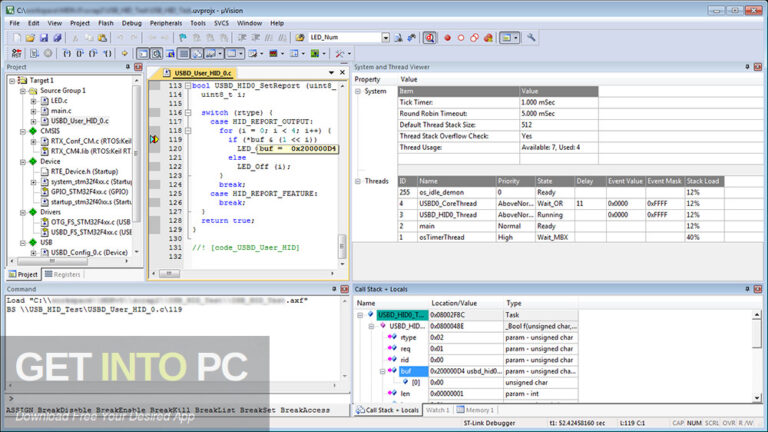Open the Flash menu
Viewport: 768px width, 432px height.
(x=105, y=23)
